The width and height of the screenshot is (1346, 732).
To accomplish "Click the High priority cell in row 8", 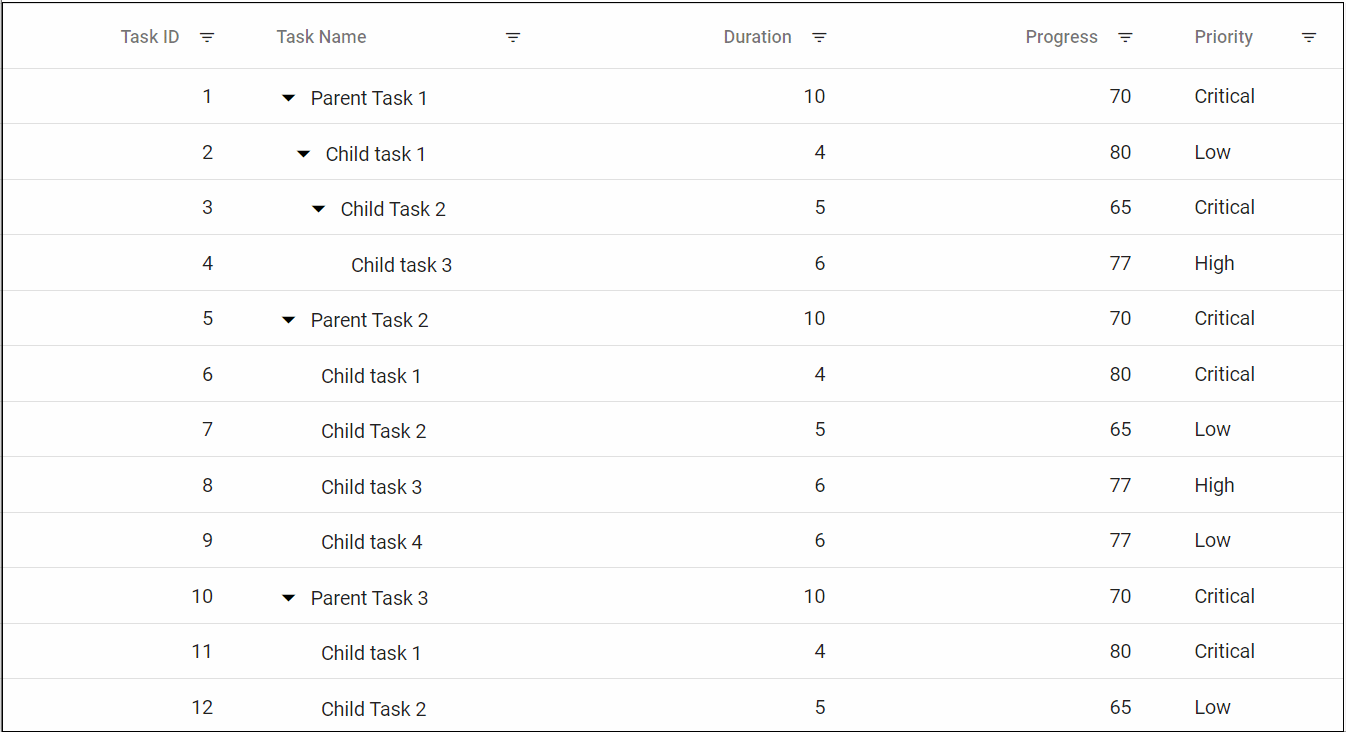I will pos(1214,486).
